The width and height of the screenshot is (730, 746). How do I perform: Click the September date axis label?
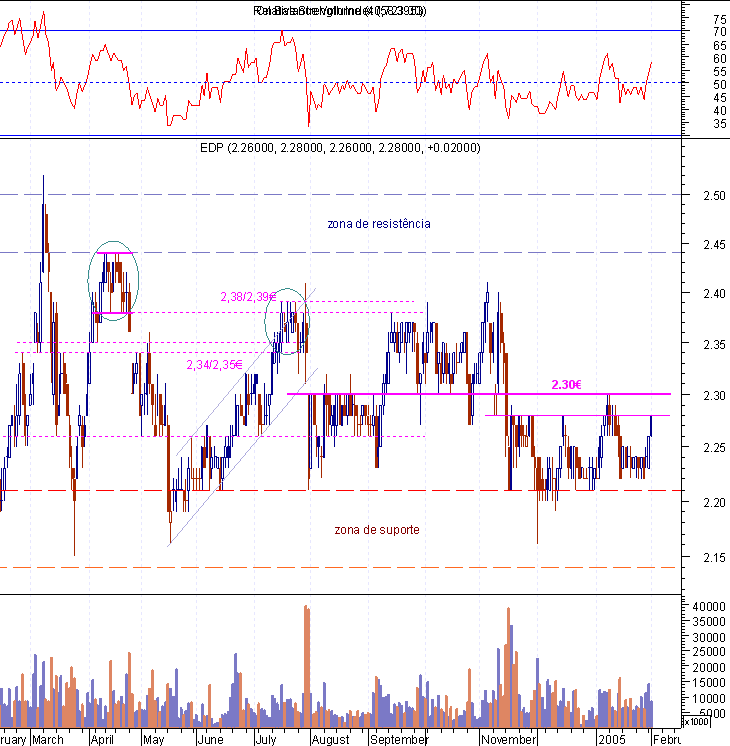pos(399,739)
